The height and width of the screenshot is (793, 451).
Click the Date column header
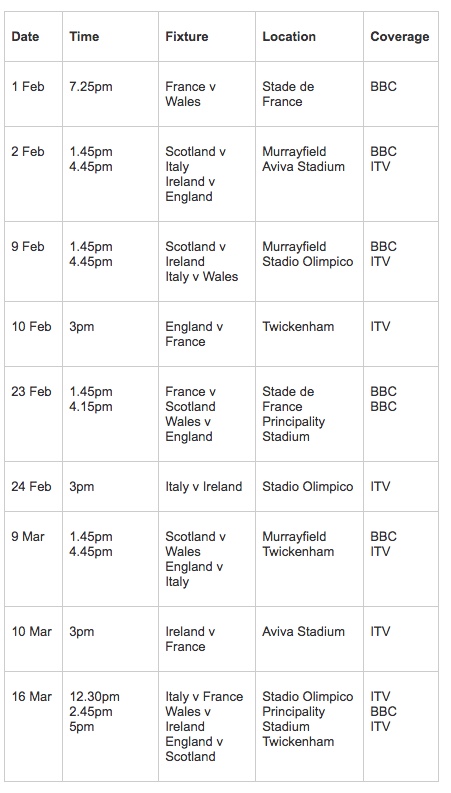coord(25,36)
